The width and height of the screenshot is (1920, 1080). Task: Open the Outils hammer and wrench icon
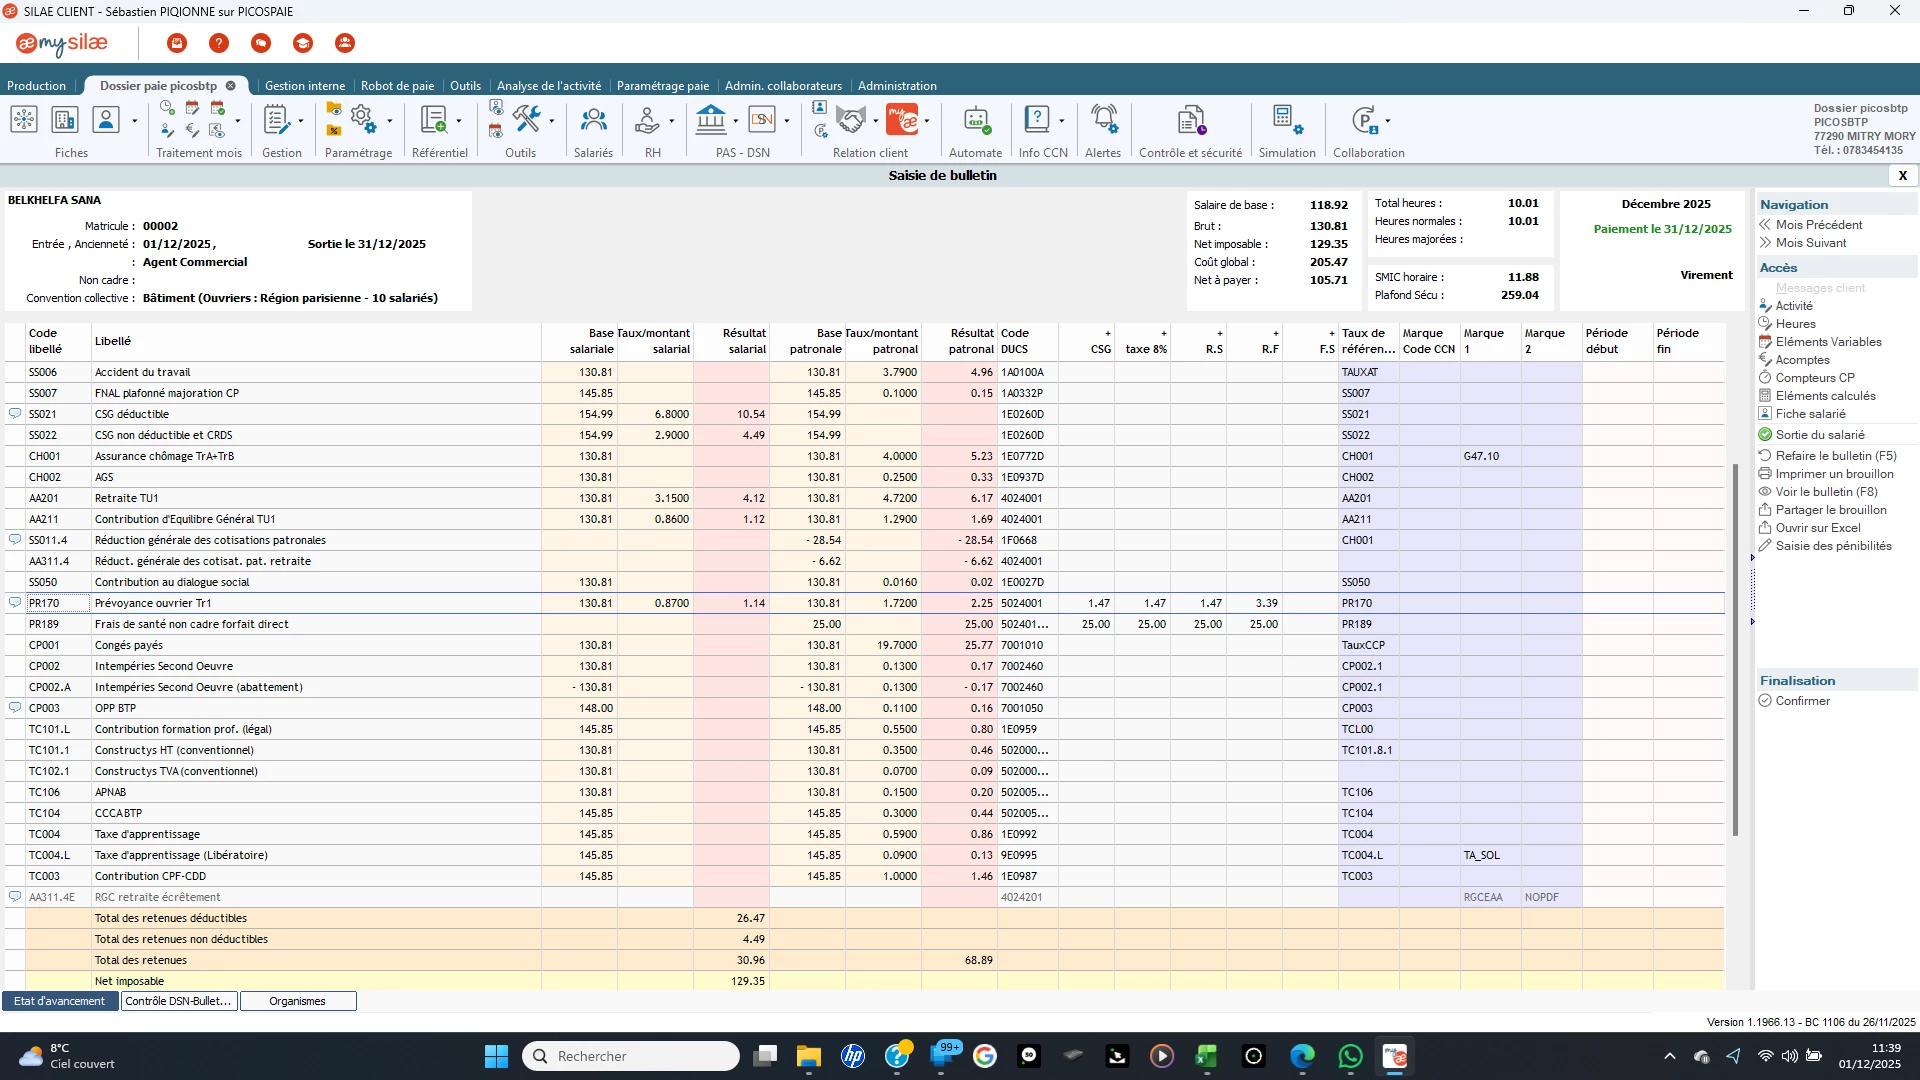click(x=526, y=119)
